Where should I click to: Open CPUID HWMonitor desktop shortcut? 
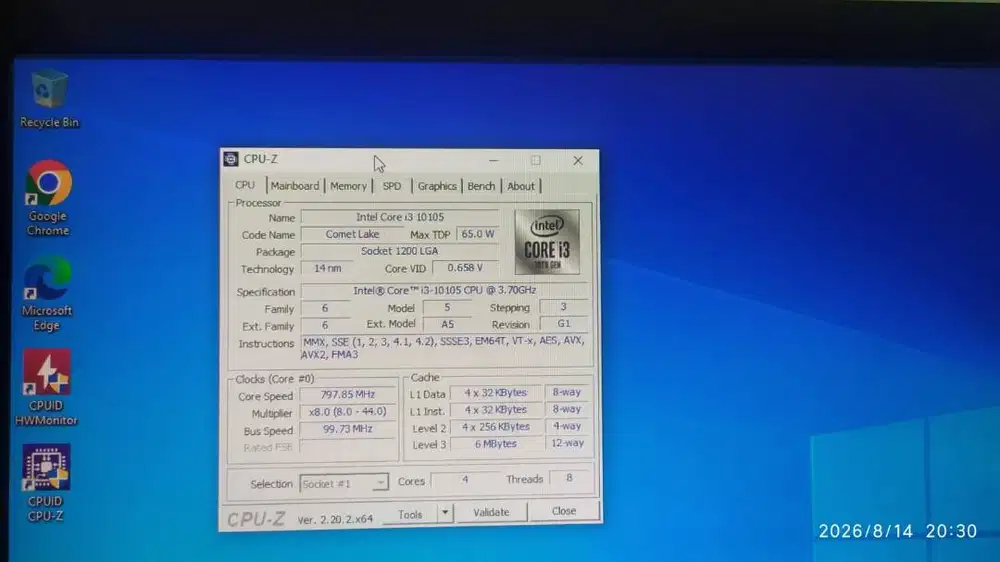(46, 388)
